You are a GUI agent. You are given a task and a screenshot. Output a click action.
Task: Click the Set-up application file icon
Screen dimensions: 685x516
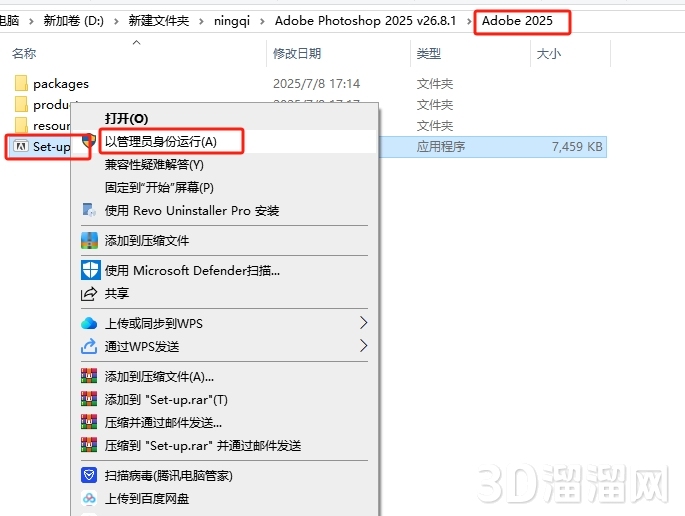coord(20,146)
